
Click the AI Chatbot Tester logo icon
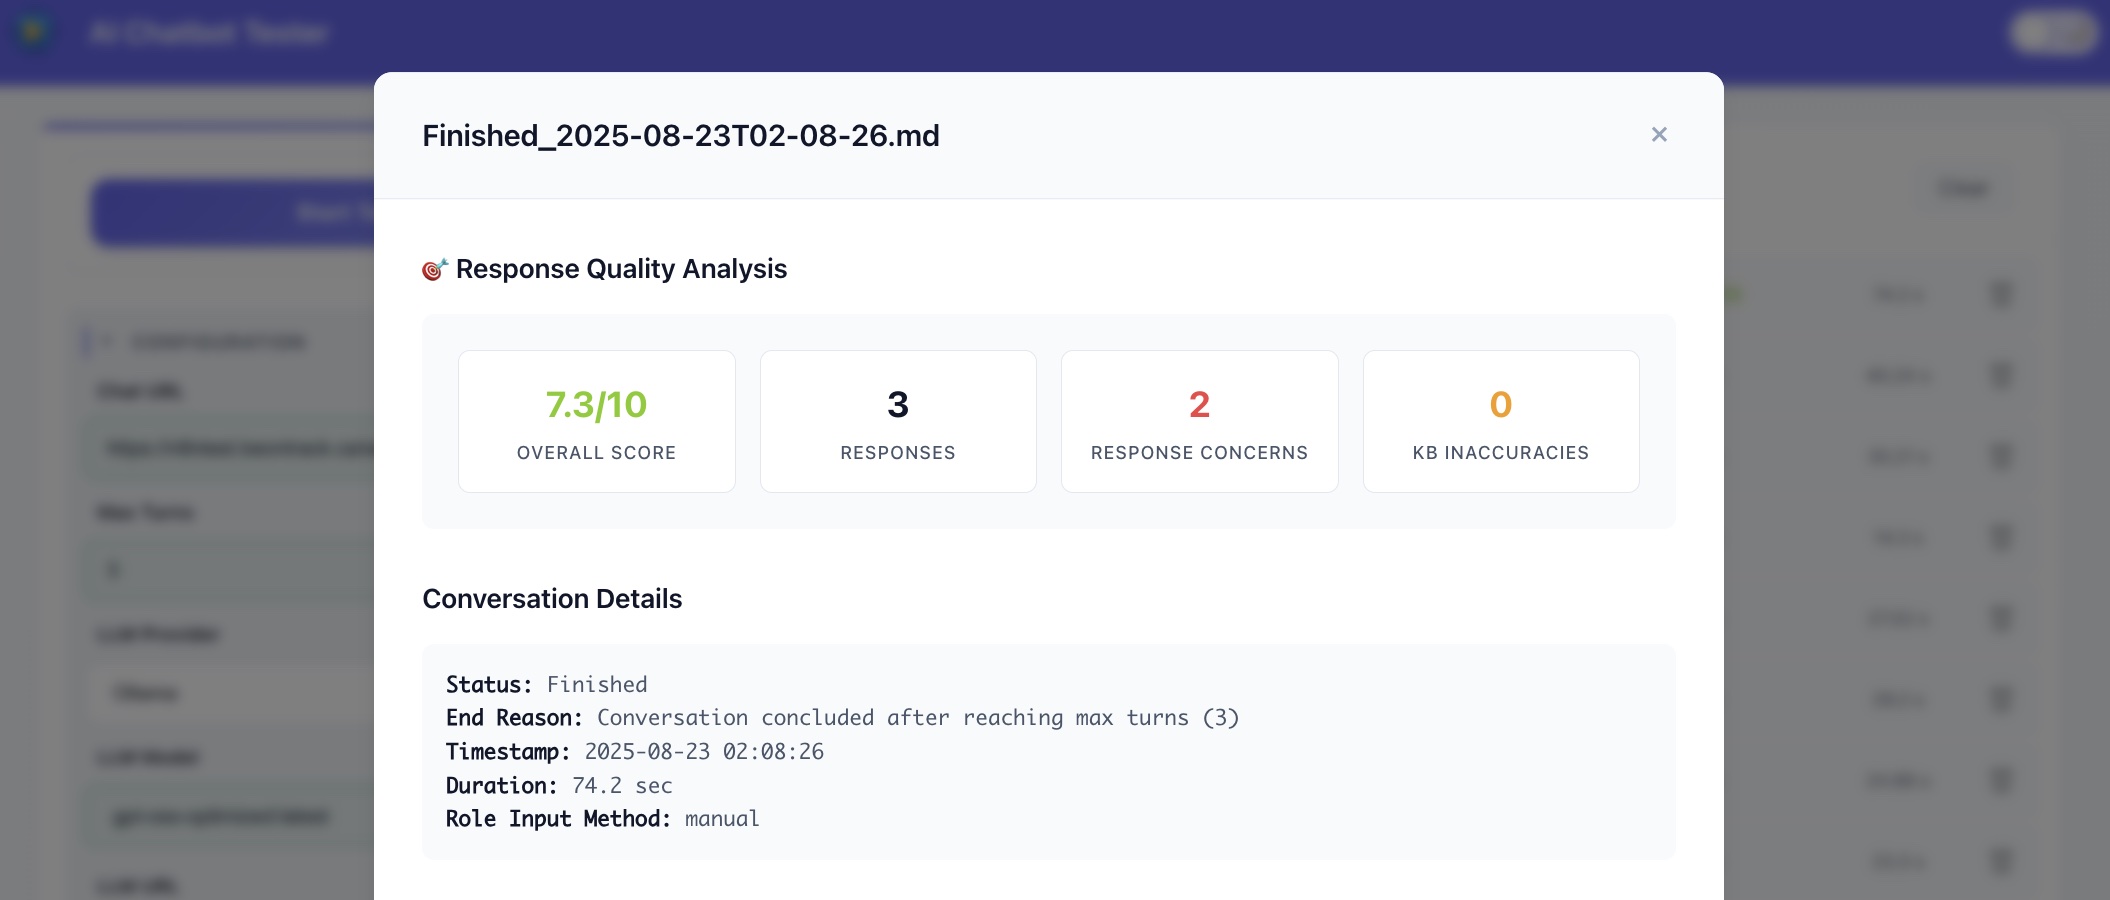coord(34,32)
